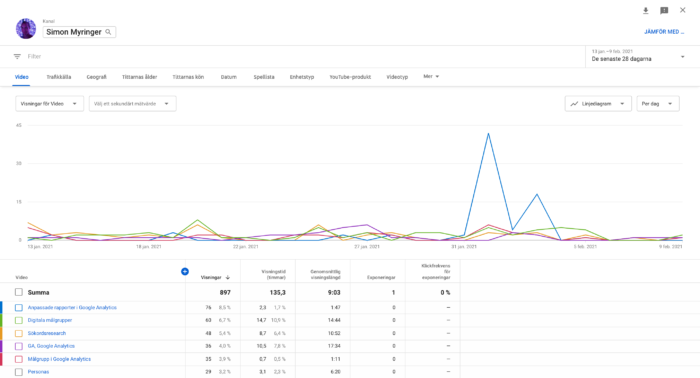Switch to the Geografi tab
Viewport: 700px width, 378px height.
pyautogui.click(x=96, y=77)
